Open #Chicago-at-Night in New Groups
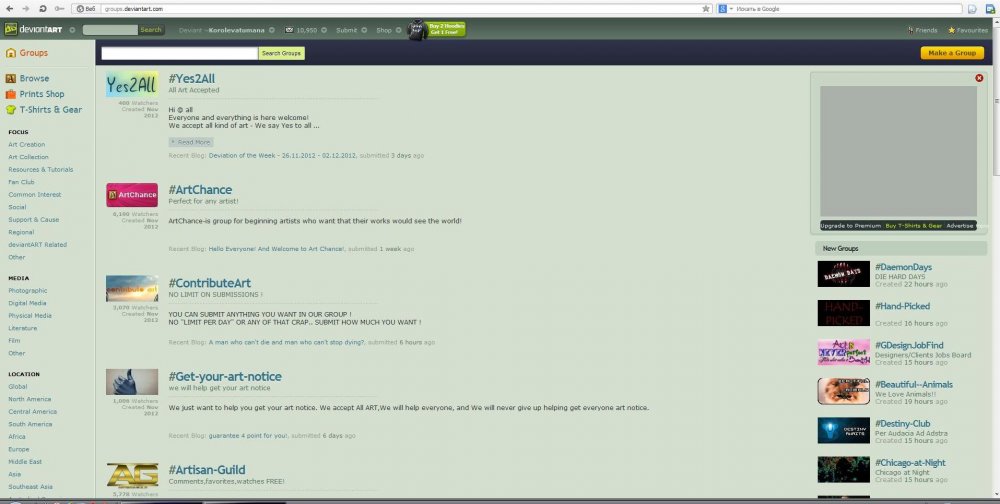 click(x=910, y=463)
